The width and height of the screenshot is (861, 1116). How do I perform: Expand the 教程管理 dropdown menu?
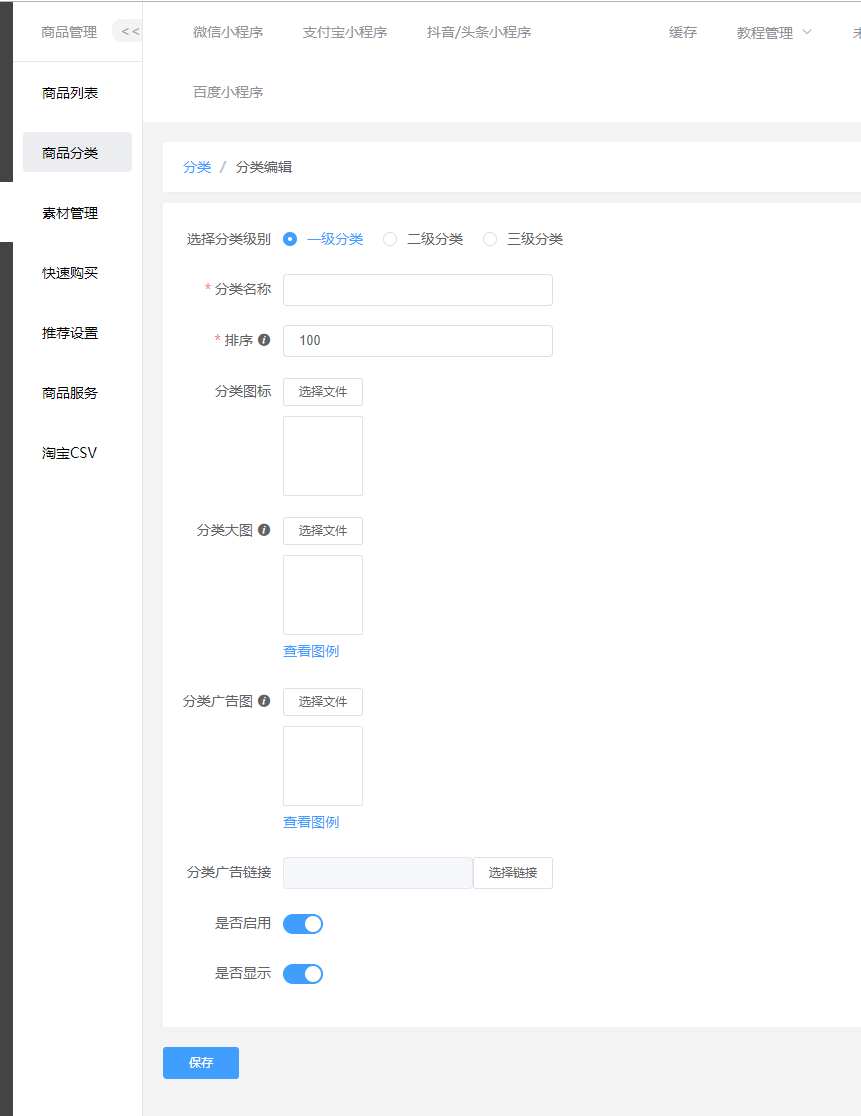coord(774,33)
